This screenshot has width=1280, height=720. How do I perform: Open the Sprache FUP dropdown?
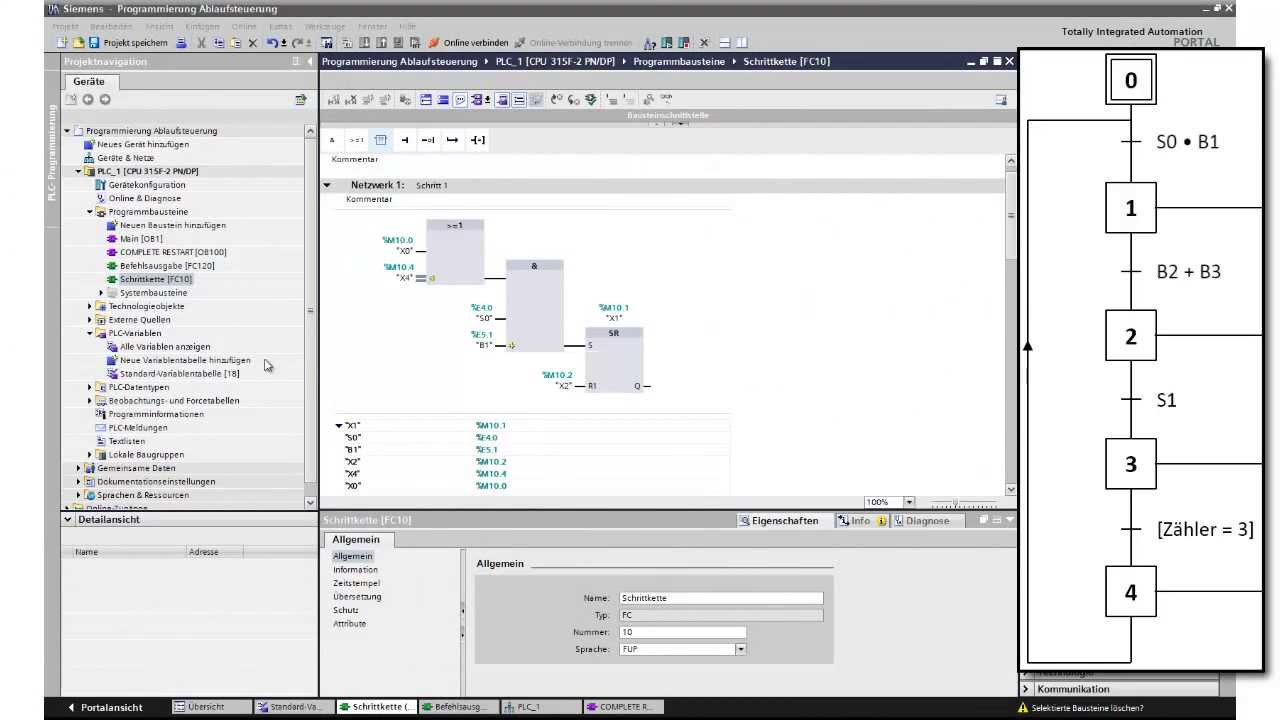click(741, 649)
